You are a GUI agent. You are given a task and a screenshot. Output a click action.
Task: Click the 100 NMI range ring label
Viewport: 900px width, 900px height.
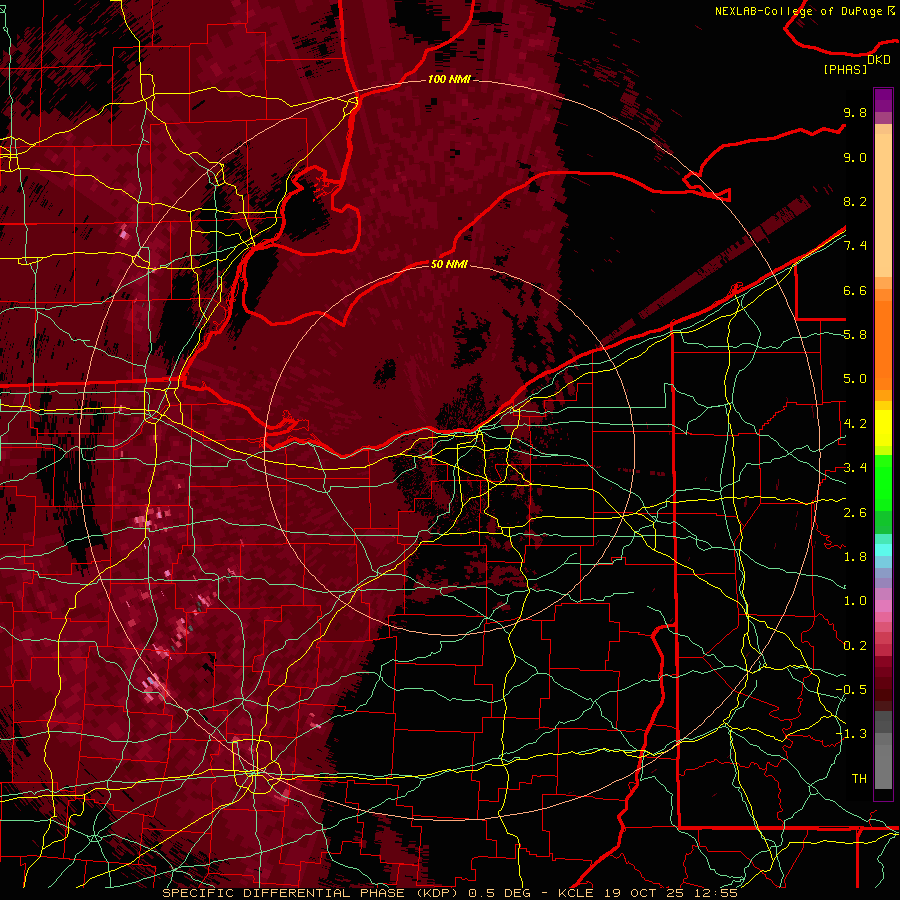tap(449, 79)
